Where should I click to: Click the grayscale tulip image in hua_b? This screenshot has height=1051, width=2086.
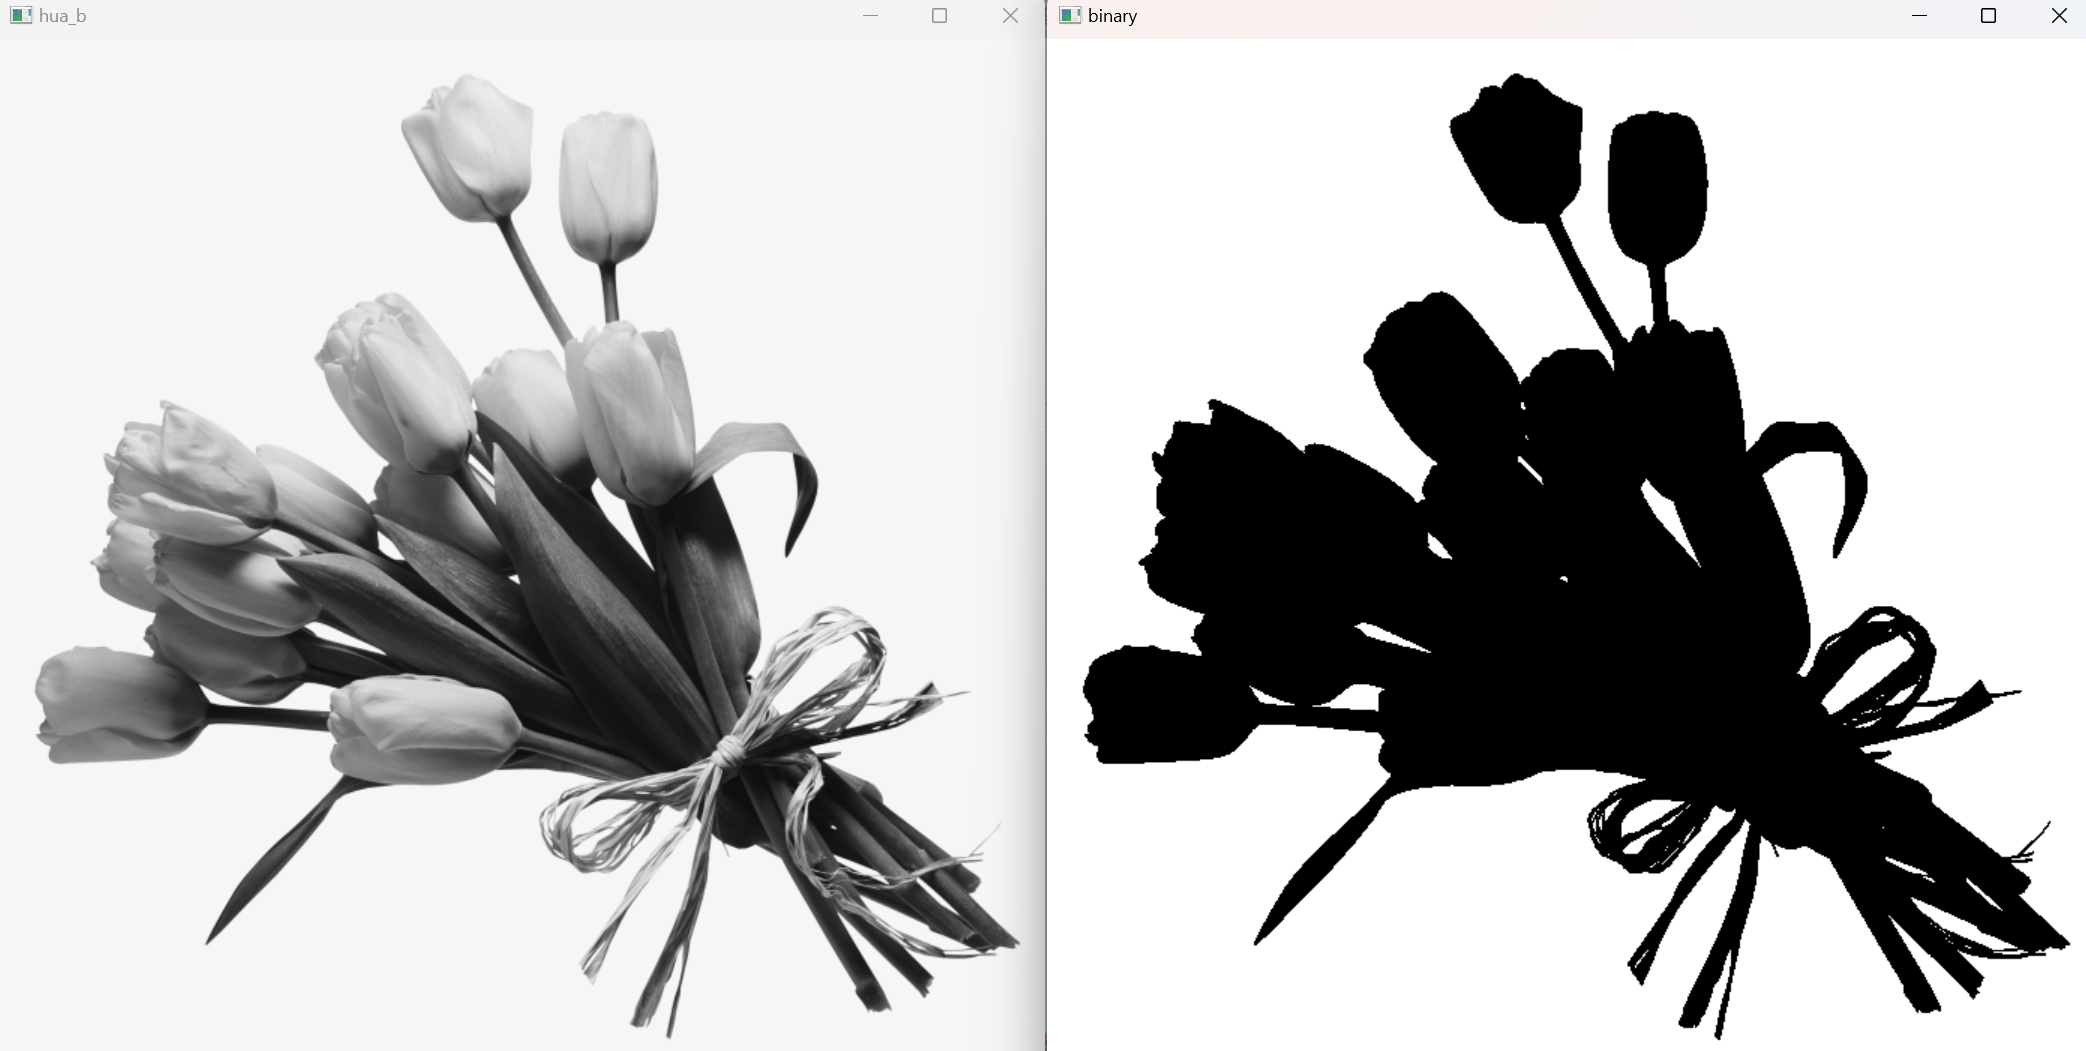[522, 545]
